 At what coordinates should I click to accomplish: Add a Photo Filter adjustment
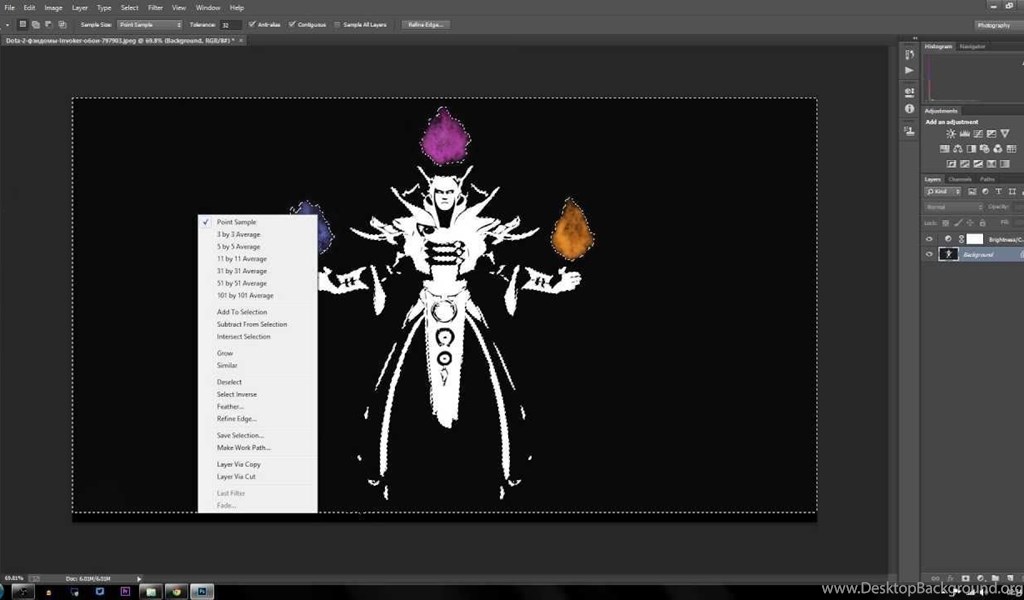pyautogui.click(x=984, y=149)
